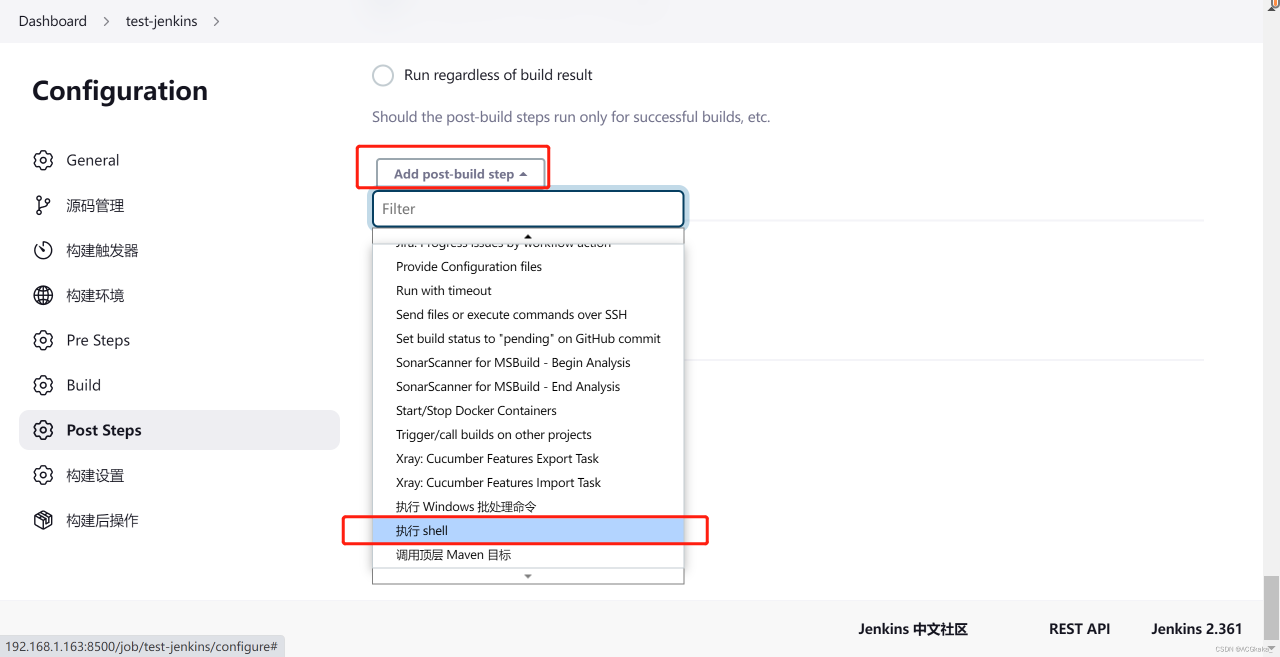Click the 构建触发器 clock icon

point(43,251)
